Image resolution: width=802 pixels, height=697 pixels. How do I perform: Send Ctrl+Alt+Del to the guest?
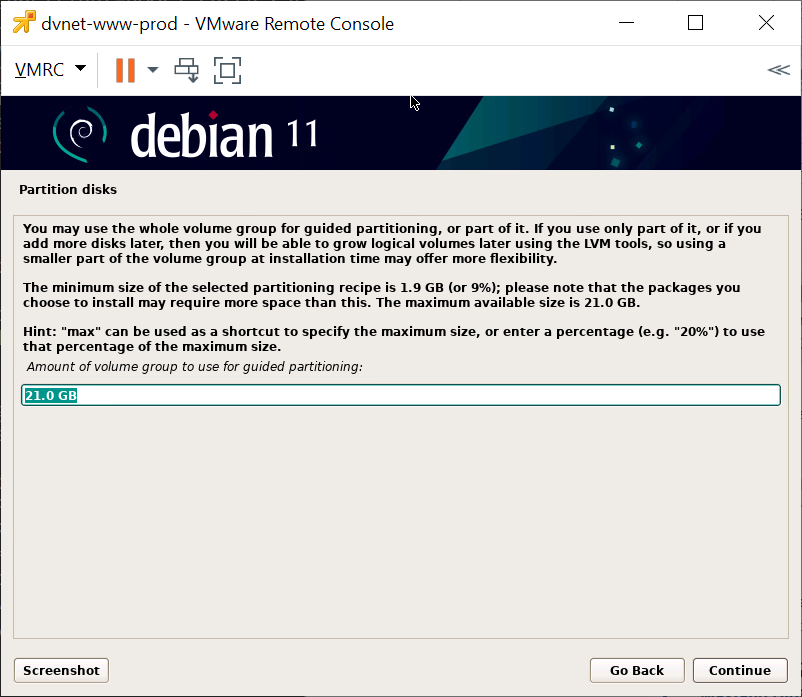tap(187, 70)
